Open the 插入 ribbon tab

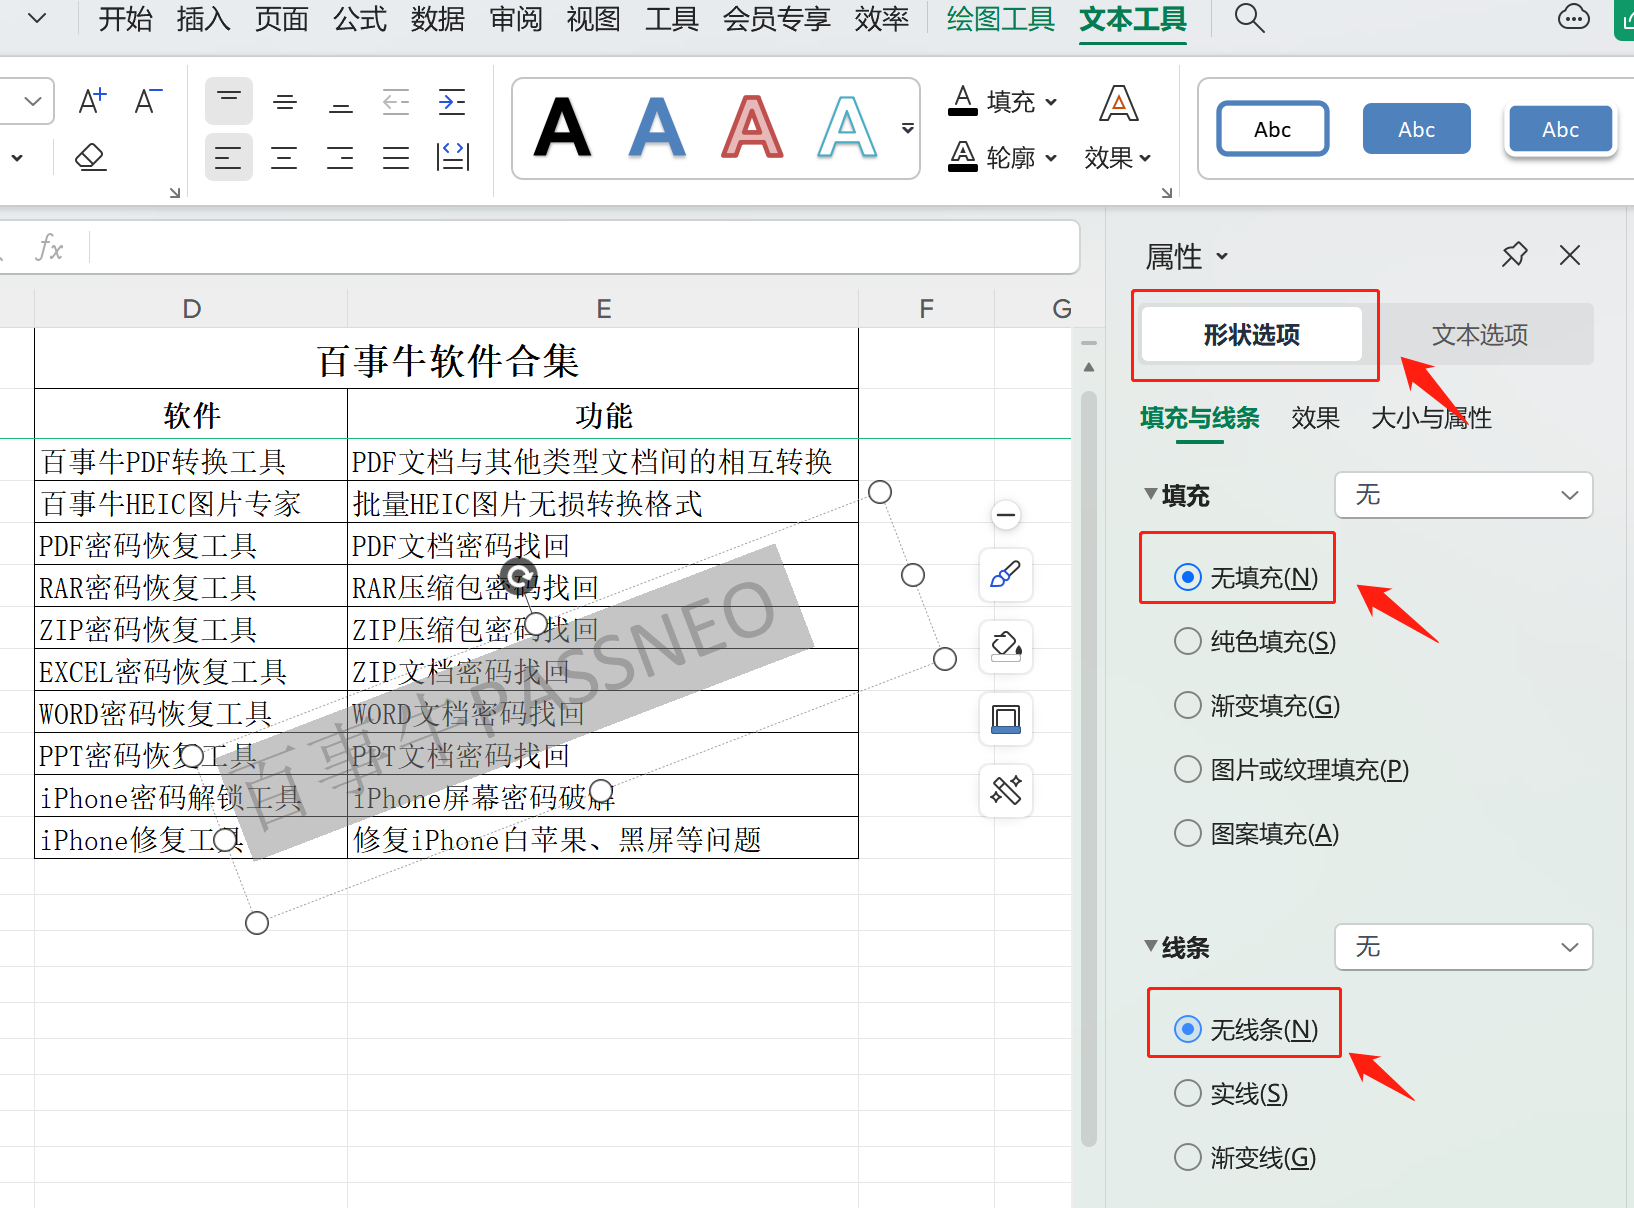tap(204, 18)
